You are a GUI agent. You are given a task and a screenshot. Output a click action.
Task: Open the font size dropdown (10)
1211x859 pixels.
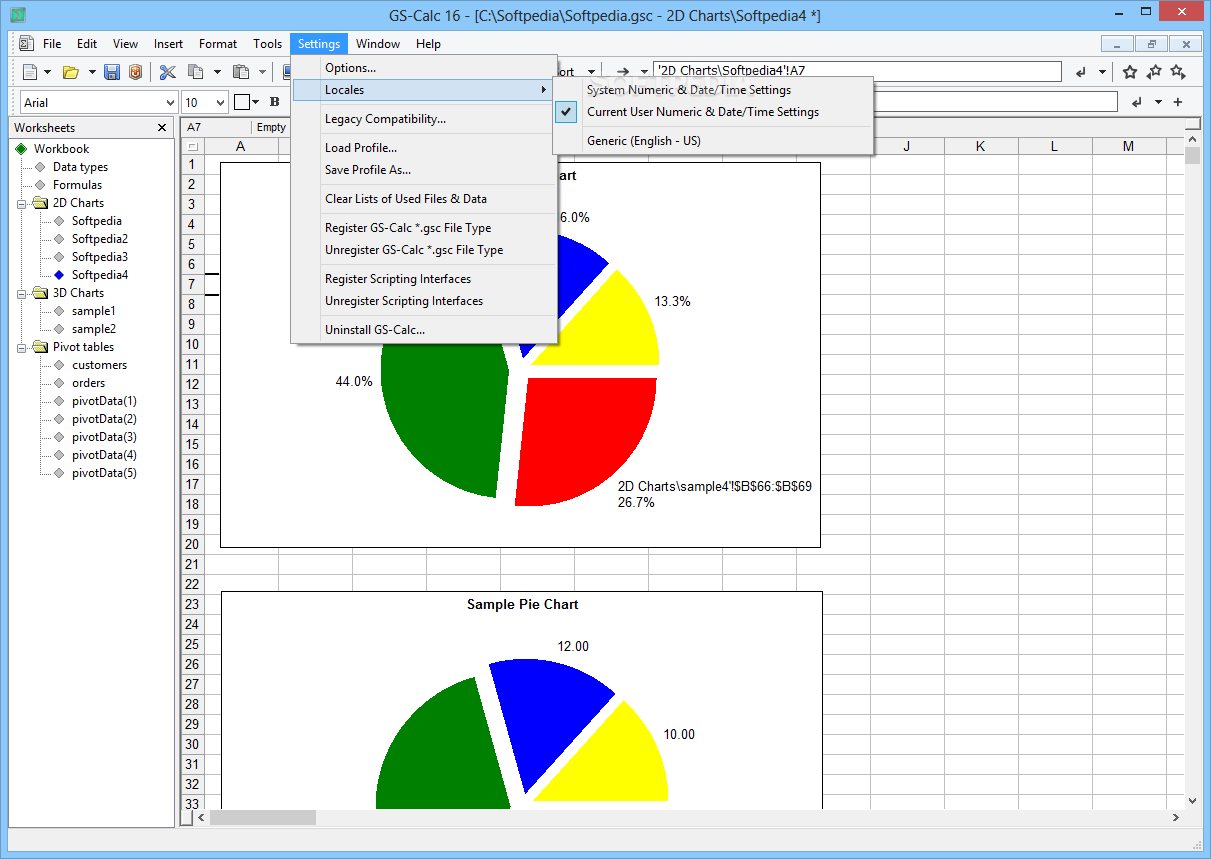[219, 102]
